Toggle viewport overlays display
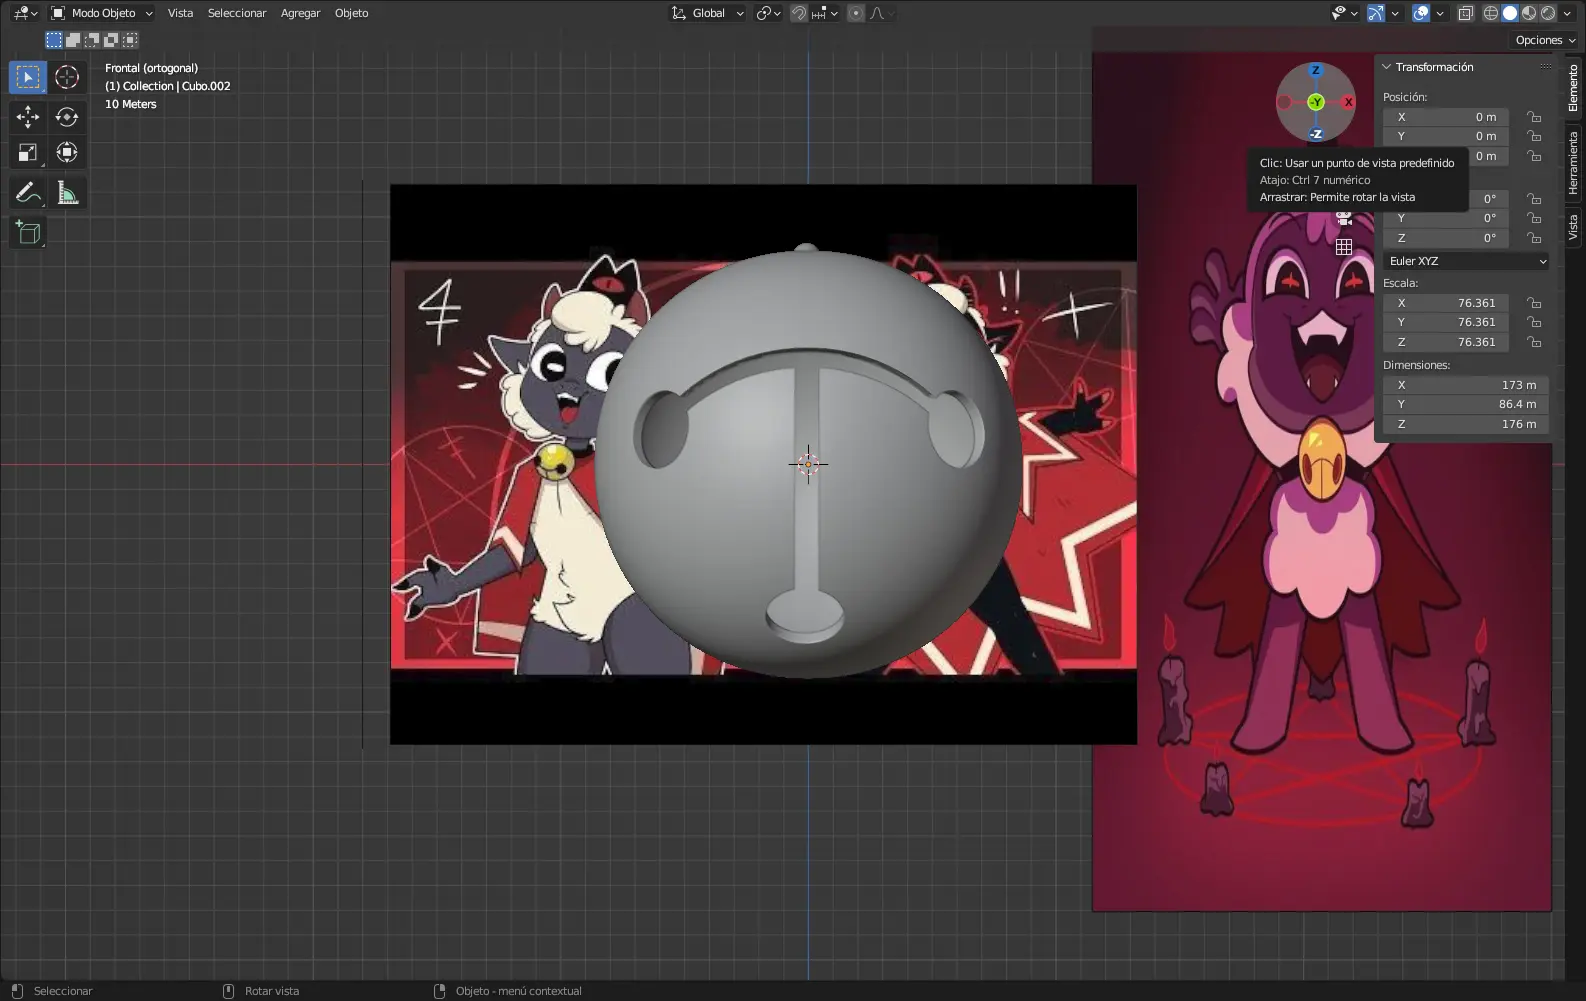The image size is (1586, 1001). (x=1421, y=13)
